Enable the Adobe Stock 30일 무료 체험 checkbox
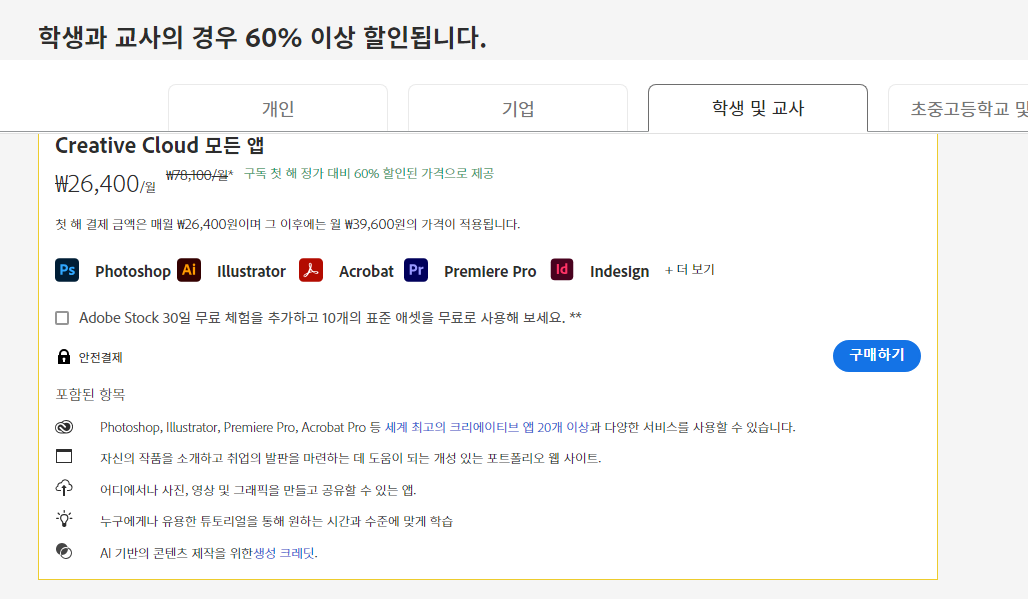 pyautogui.click(x=62, y=318)
